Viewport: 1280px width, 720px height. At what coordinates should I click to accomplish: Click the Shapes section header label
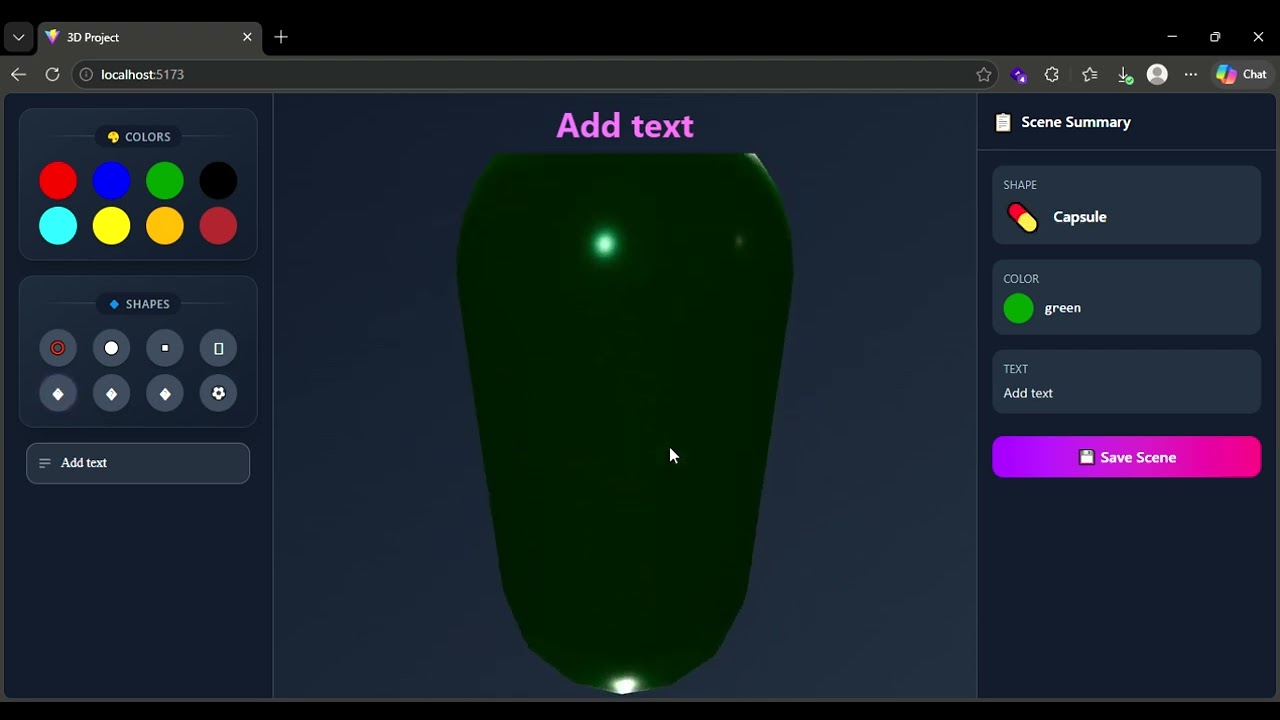tap(139, 304)
